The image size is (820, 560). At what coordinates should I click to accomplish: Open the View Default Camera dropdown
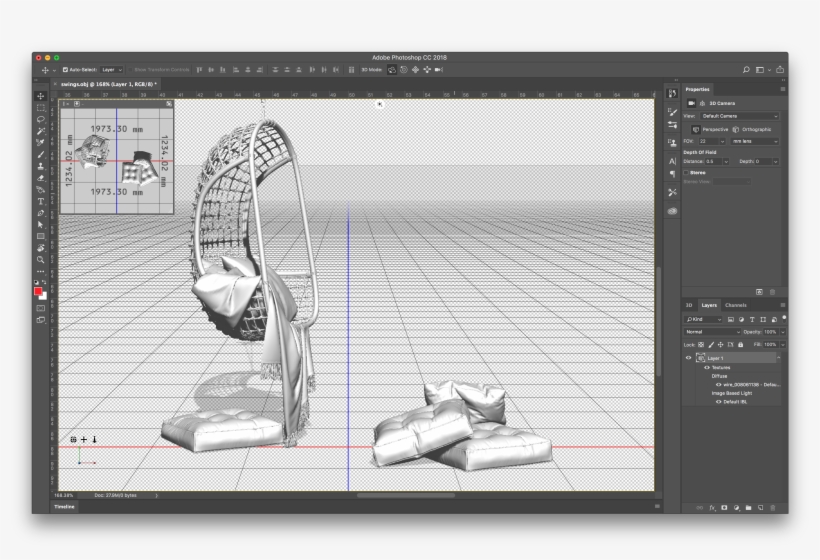tap(739, 116)
